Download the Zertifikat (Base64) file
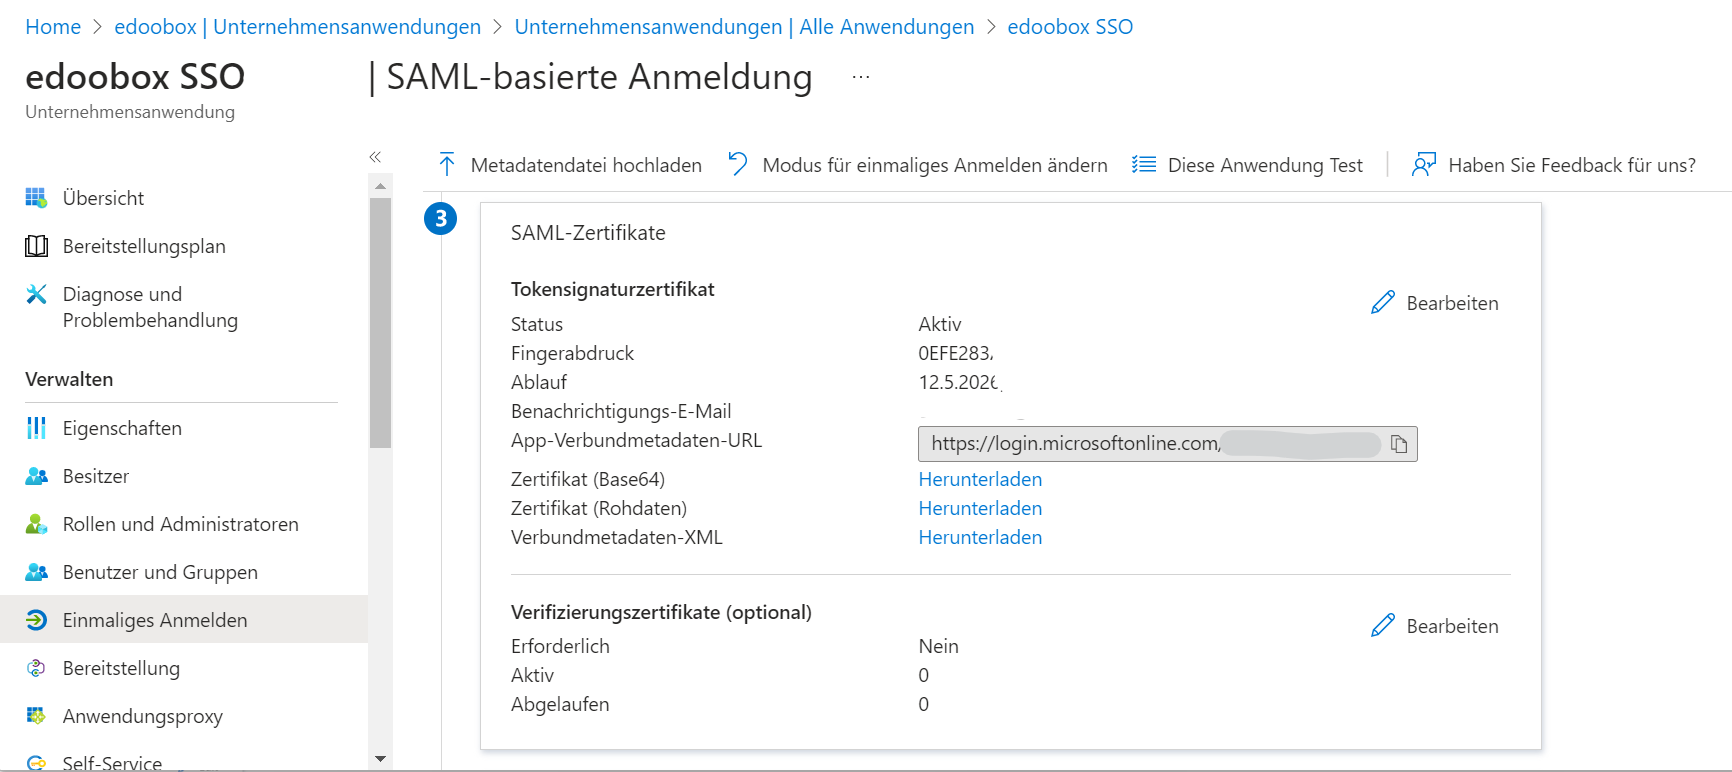Viewport: 1732px width, 772px height. 979,479
